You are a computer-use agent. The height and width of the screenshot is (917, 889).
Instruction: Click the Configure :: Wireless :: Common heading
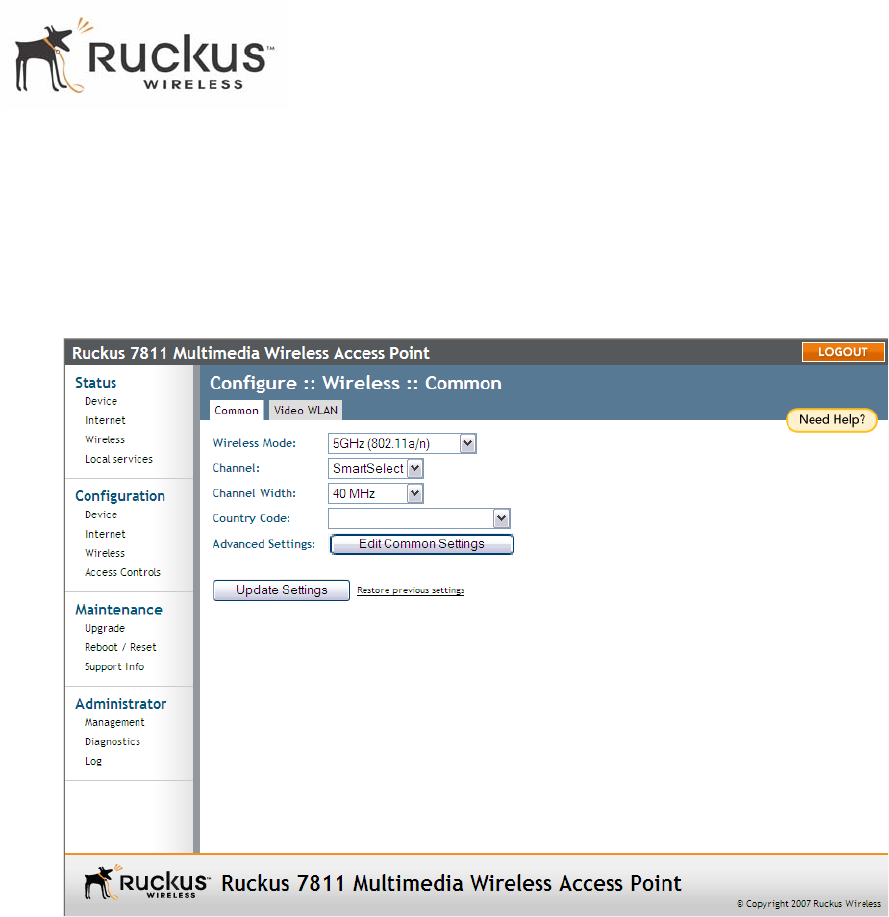click(x=356, y=383)
